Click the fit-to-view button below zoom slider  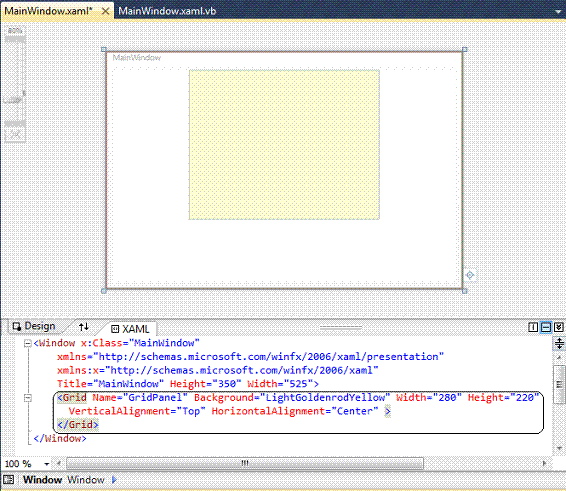point(15,135)
